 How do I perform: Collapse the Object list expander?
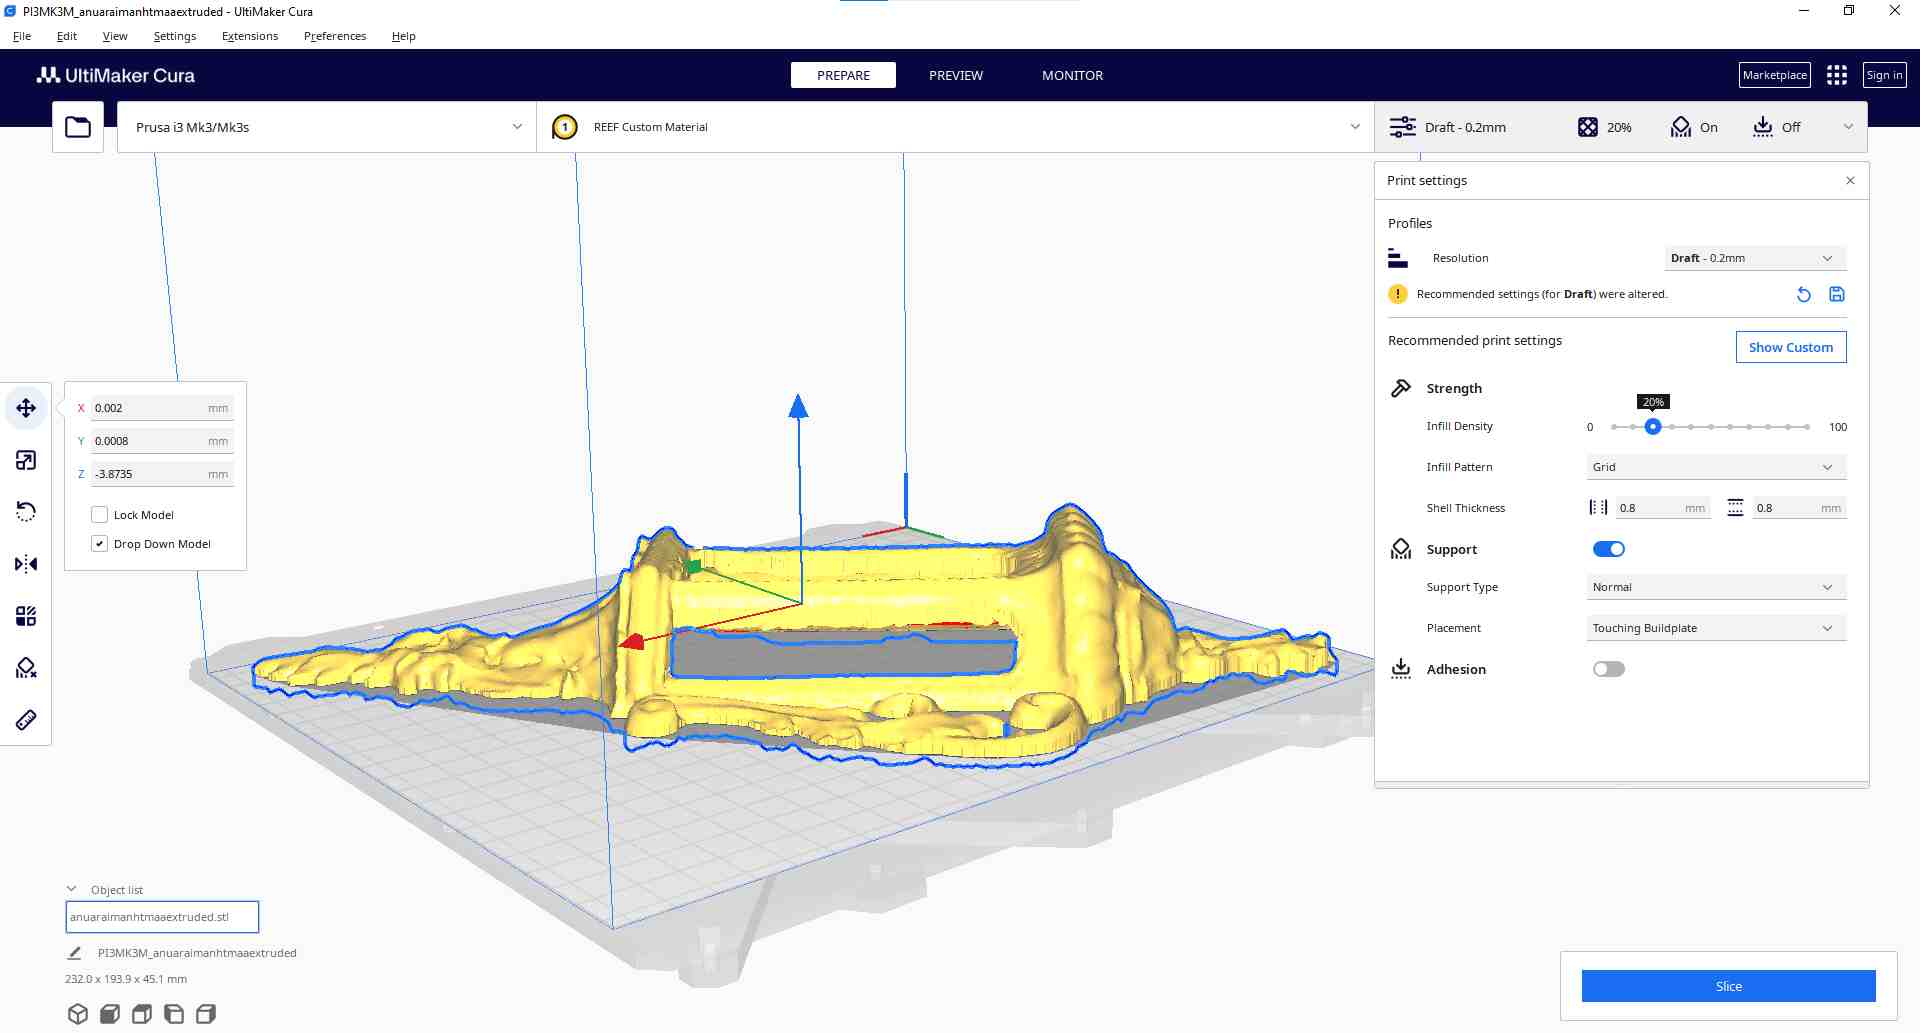(72, 889)
